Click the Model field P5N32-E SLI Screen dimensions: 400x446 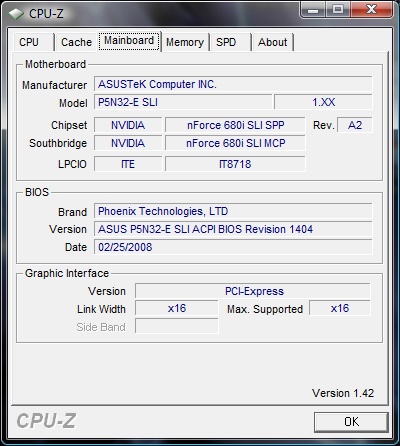pos(183,102)
